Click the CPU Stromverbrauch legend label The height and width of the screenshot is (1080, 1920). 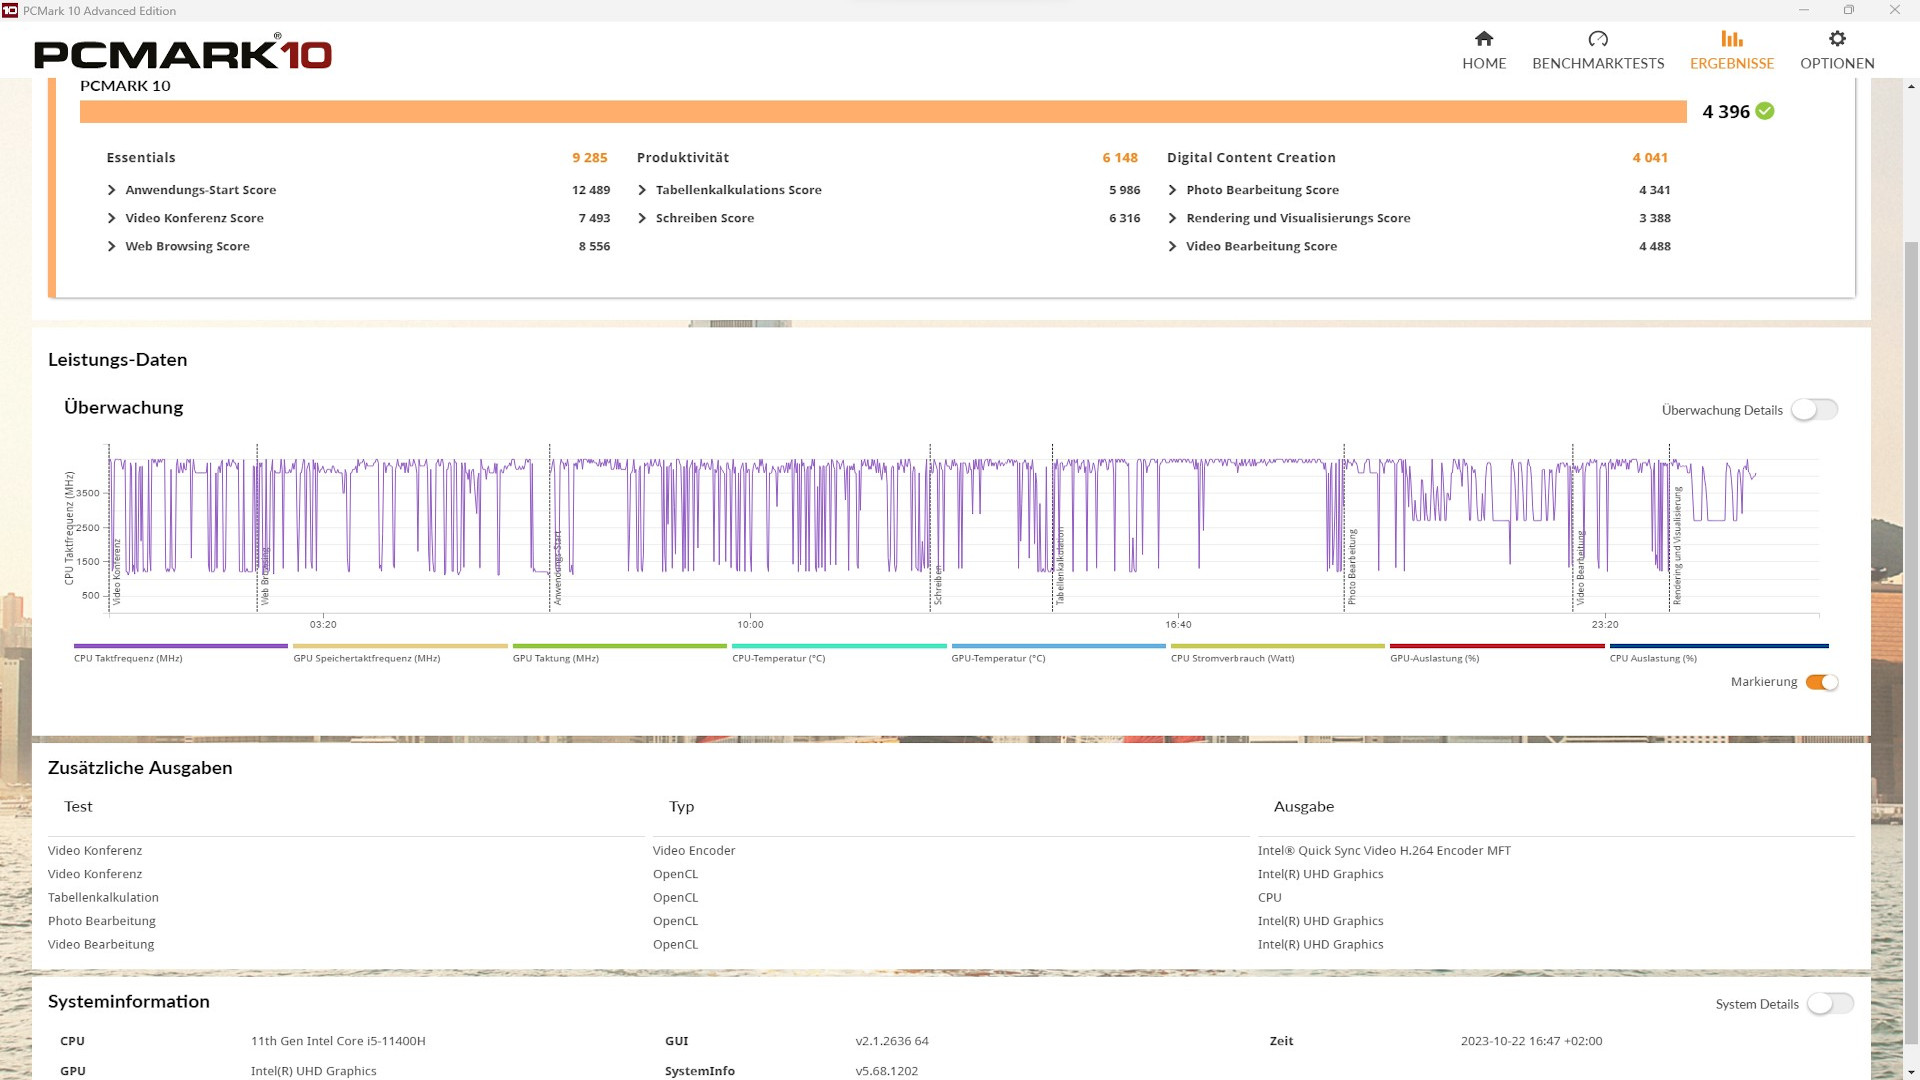pyautogui.click(x=1232, y=658)
